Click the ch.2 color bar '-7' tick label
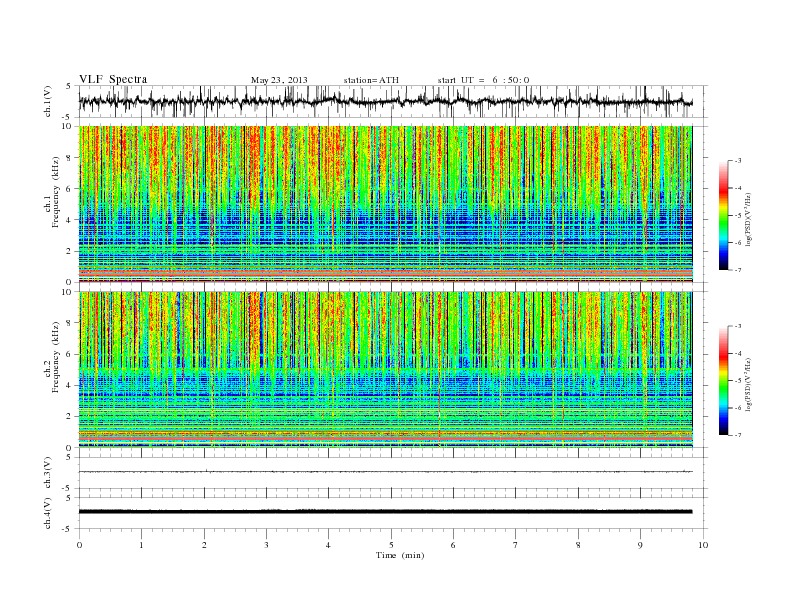Image resolution: width=792 pixels, height=612 pixels. pos(737,435)
